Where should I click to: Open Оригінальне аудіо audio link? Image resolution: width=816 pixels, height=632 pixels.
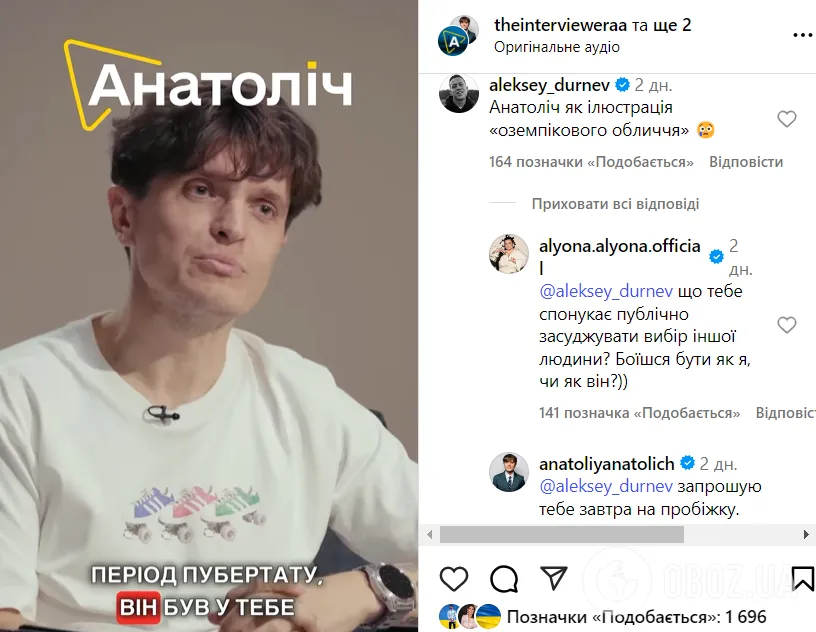click(x=557, y=47)
